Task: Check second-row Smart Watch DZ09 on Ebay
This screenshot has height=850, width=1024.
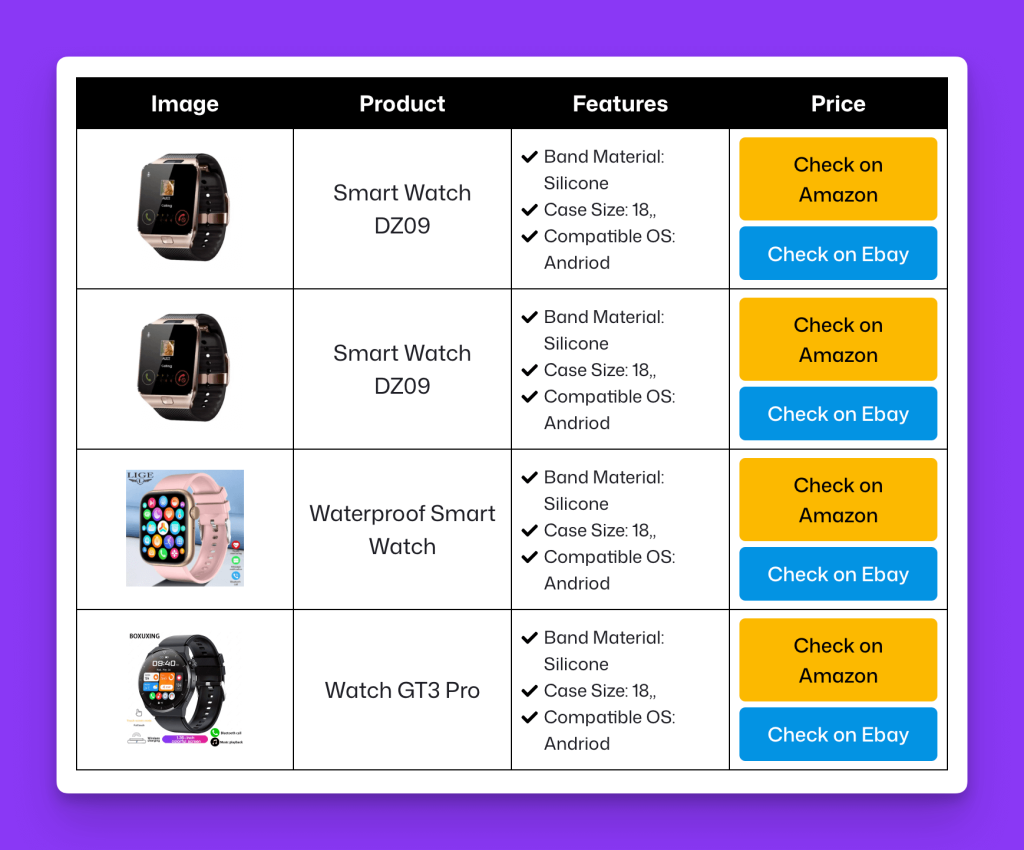Action: click(x=838, y=413)
